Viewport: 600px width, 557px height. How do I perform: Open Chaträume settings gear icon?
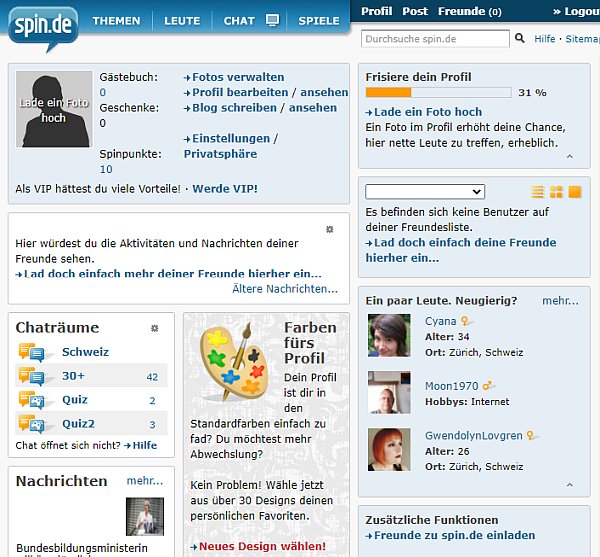click(x=154, y=328)
